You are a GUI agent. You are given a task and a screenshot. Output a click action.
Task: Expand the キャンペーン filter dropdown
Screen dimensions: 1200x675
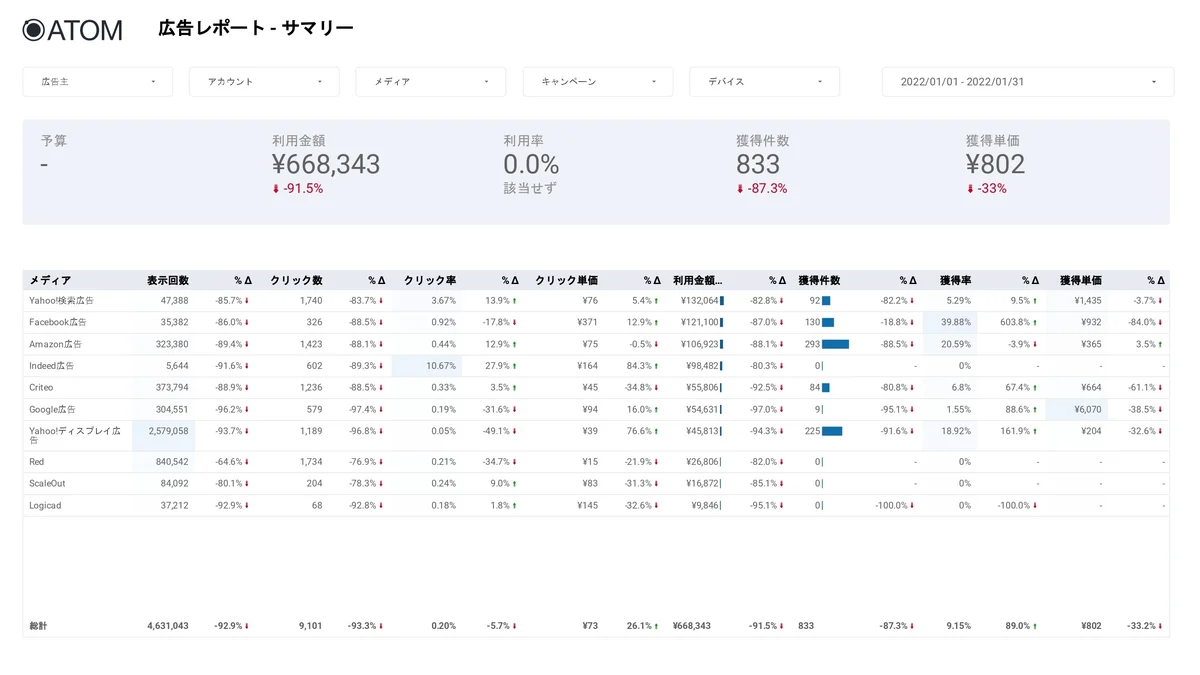click(597, 82)
